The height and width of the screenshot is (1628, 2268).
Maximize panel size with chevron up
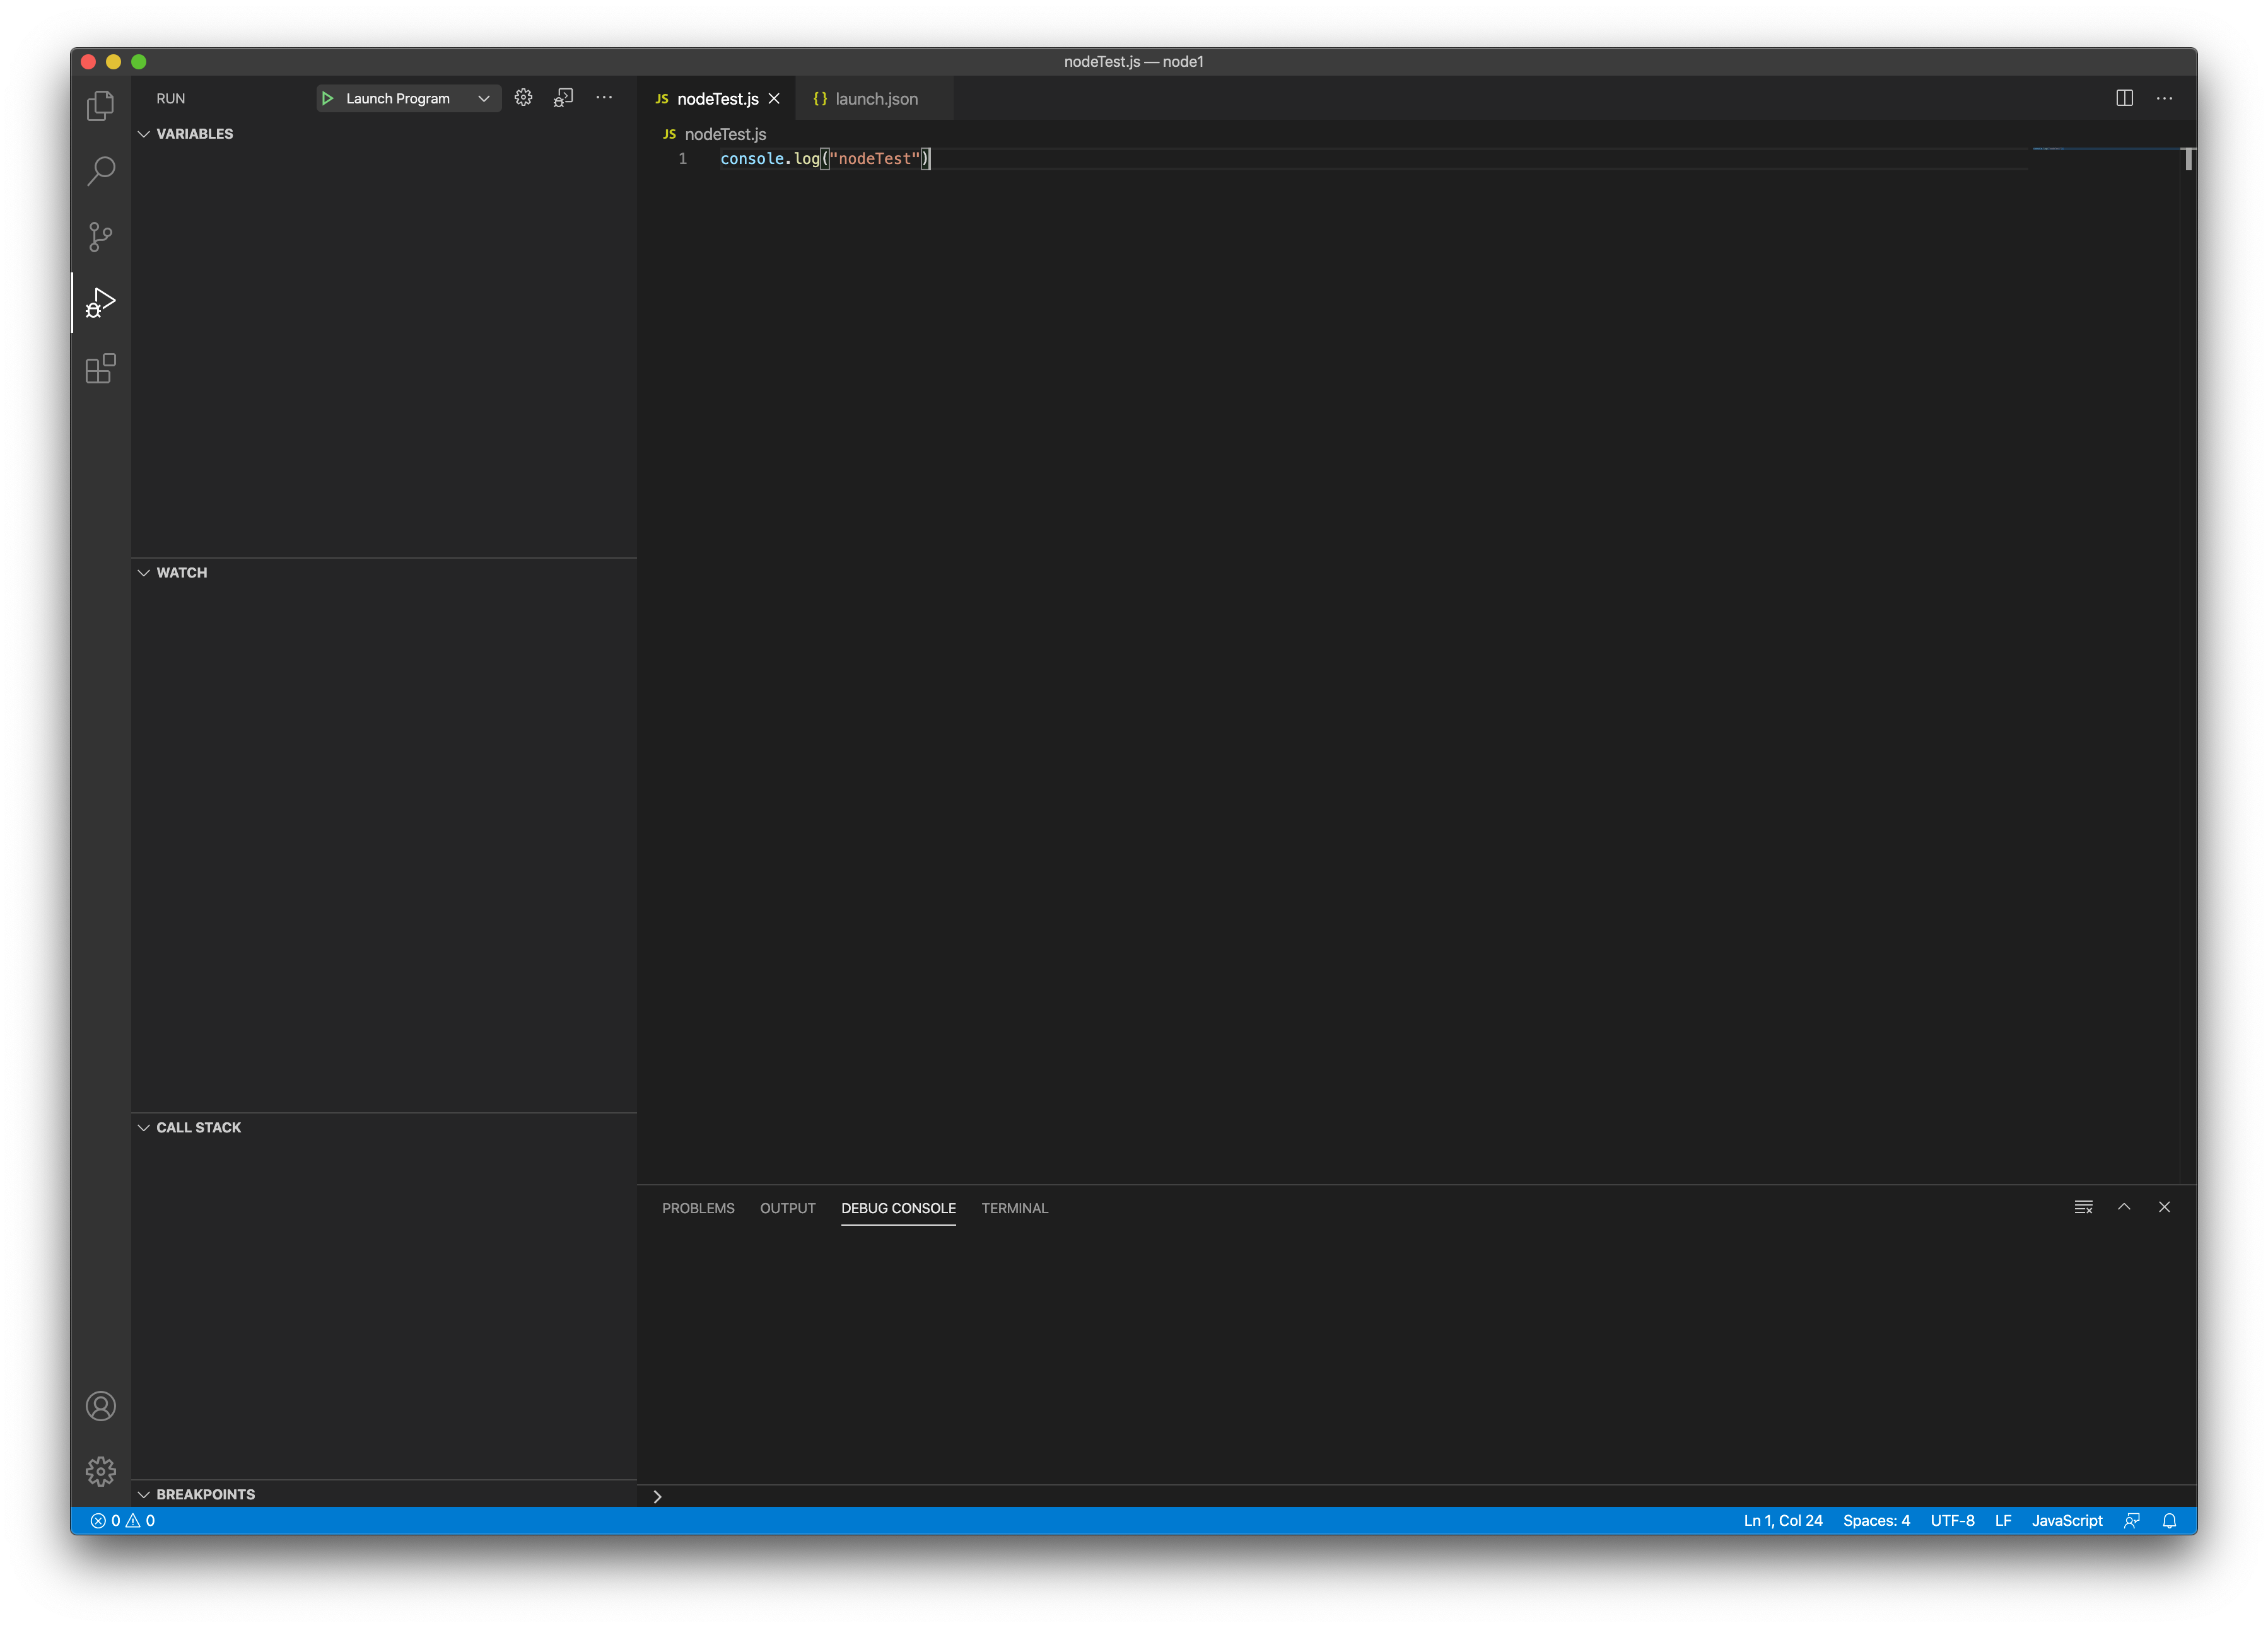tap(2124, 1207)
